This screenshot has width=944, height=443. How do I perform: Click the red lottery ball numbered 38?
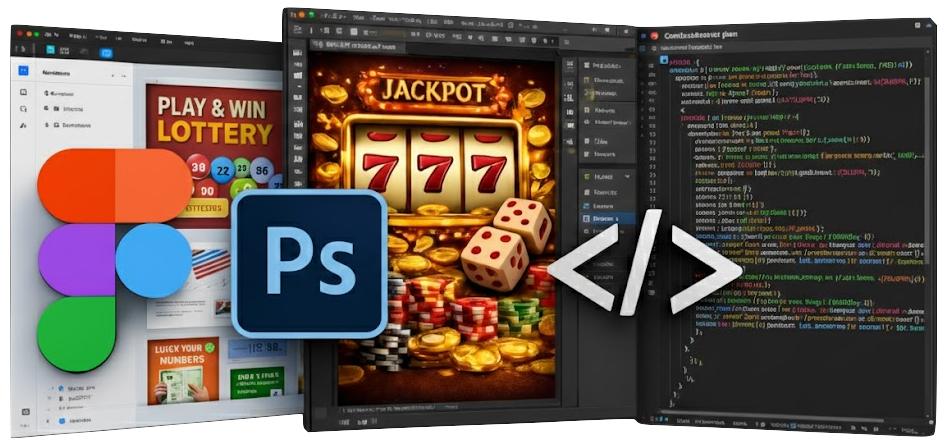(199, 167)
